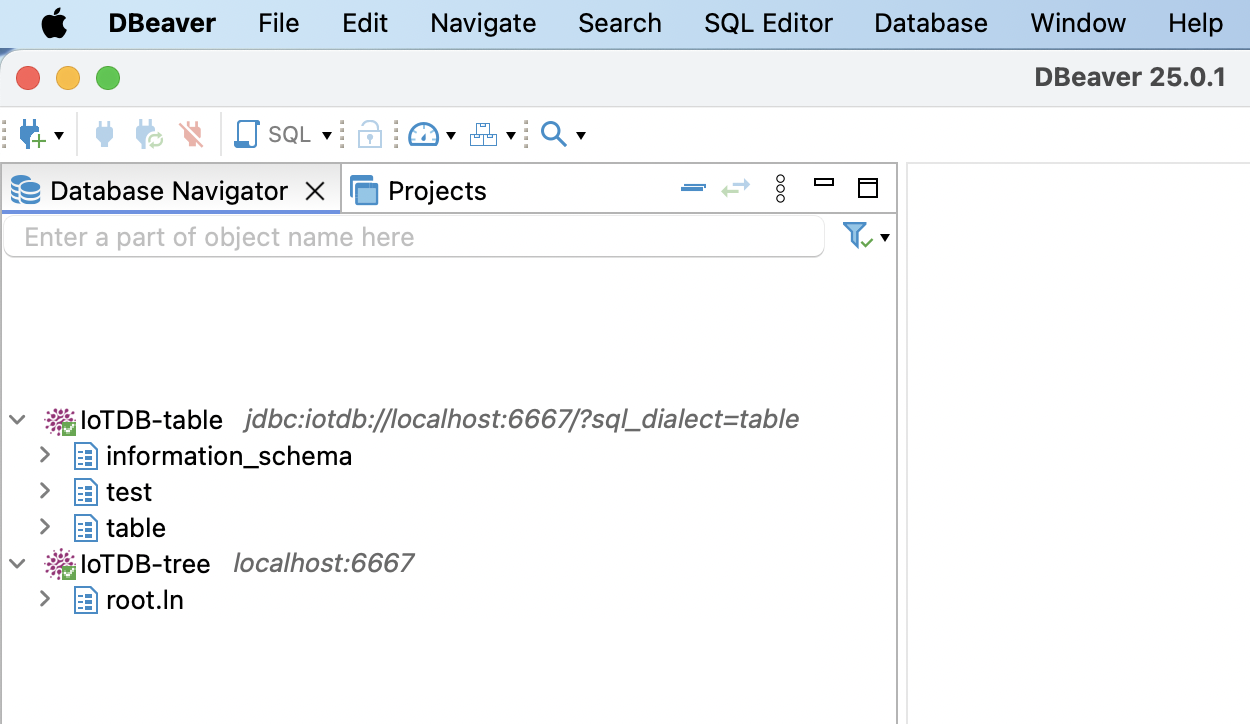Open the navigator View Menu dots
Image resolution: width=1250 pixels, height=724 pixels.
click(781, 188)
